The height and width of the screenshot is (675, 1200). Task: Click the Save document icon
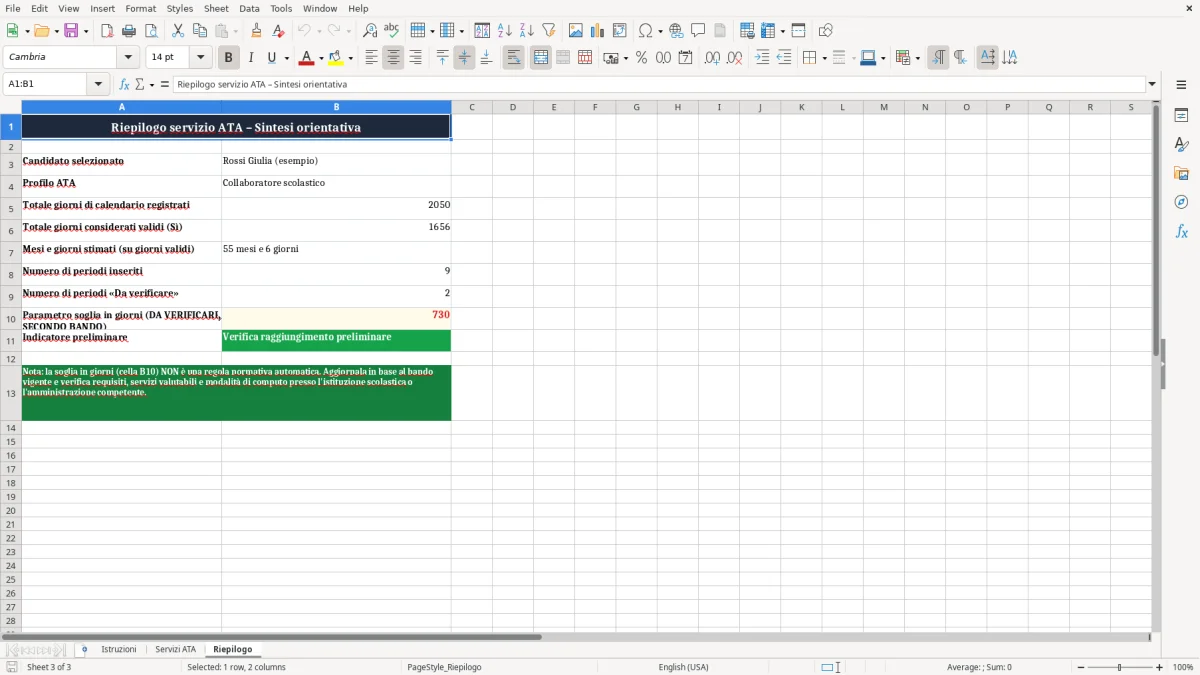[71, 31]
